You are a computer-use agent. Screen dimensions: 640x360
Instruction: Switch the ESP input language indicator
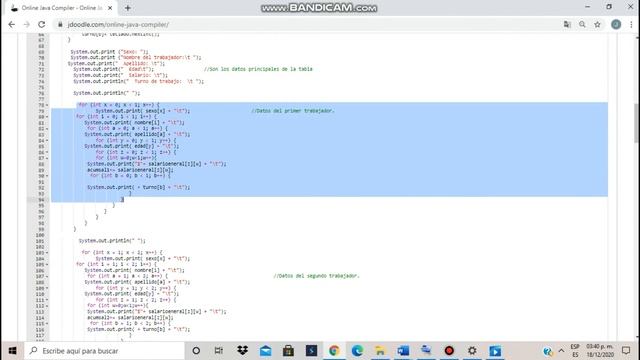tap(575, 351)
